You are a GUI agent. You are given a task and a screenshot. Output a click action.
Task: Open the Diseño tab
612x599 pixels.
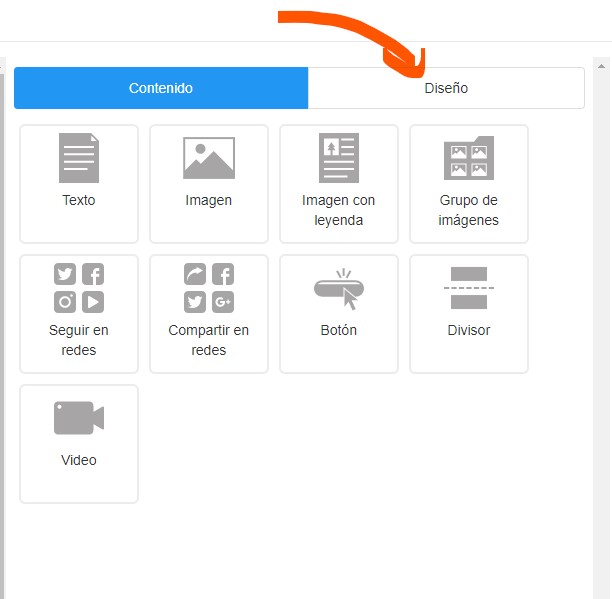pyautogui.click(x=446, y=88)
